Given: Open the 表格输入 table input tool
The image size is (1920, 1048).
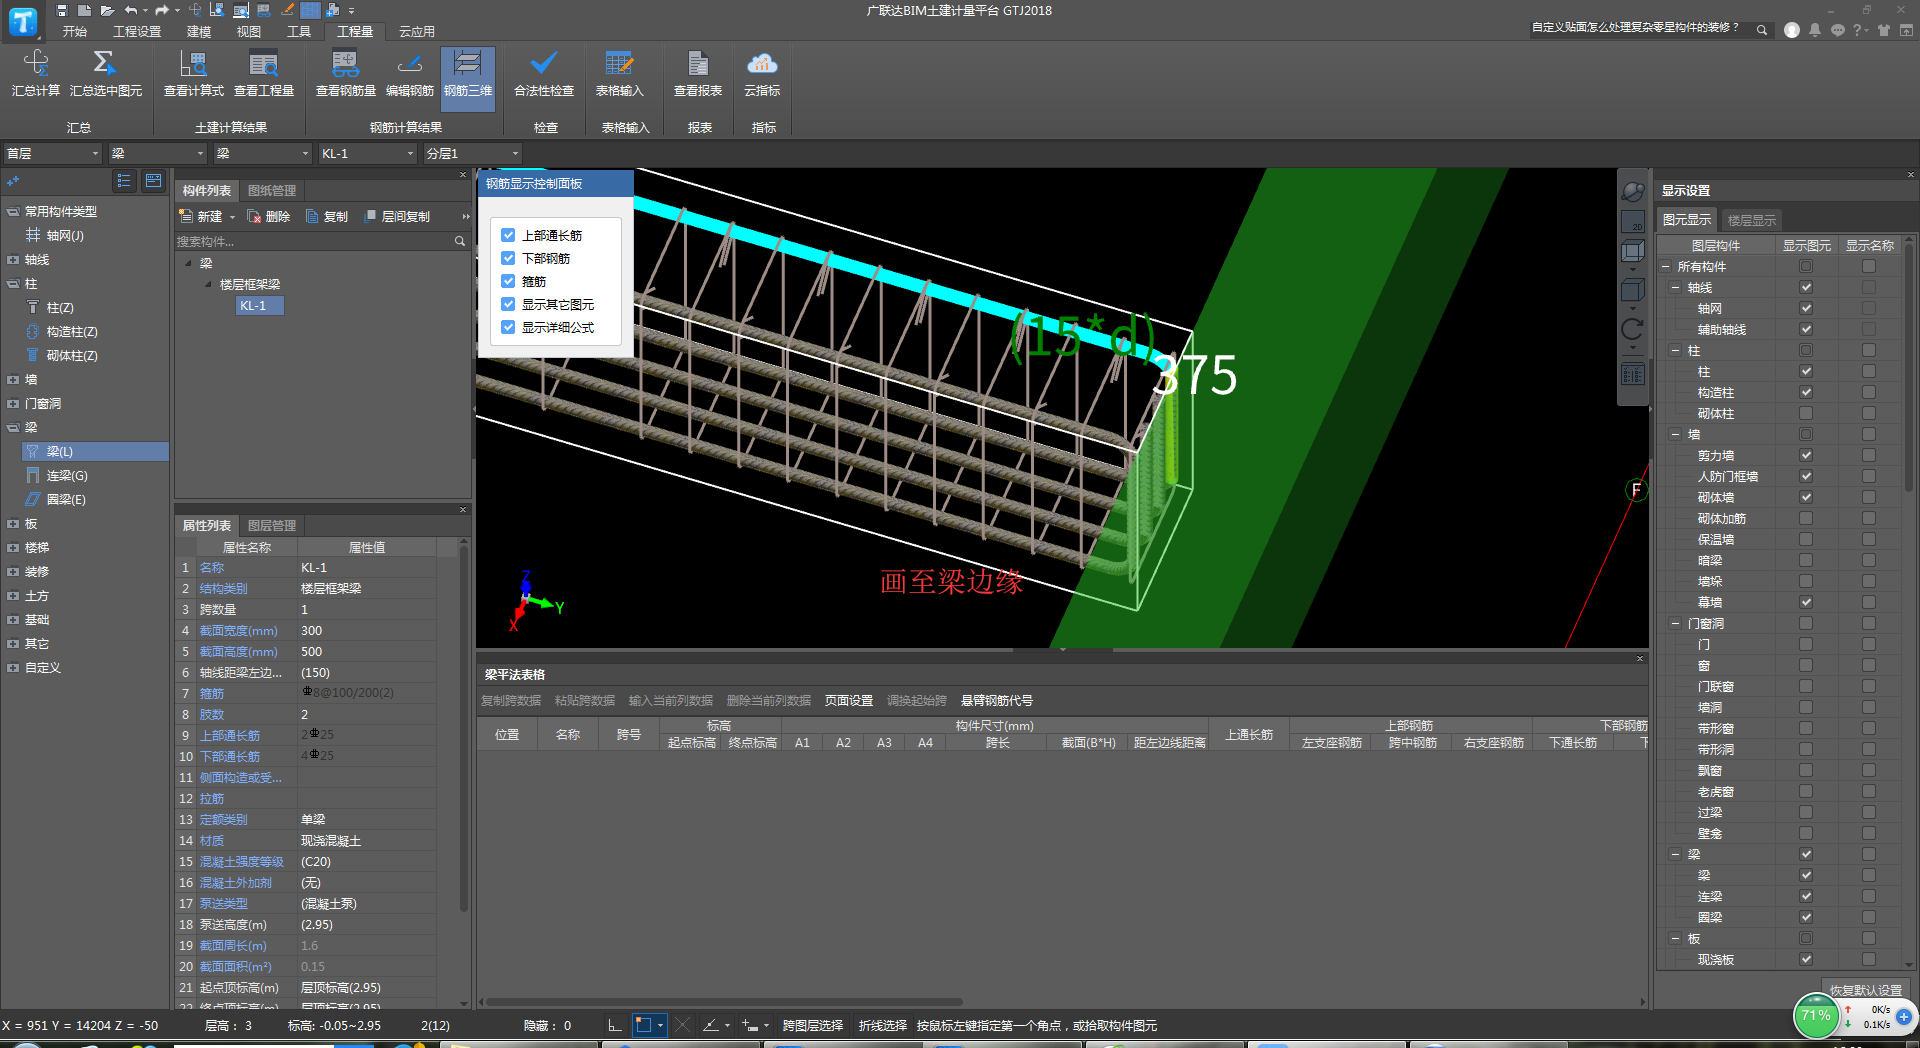Looking at the screenshot, I should (x=619, y=74).
